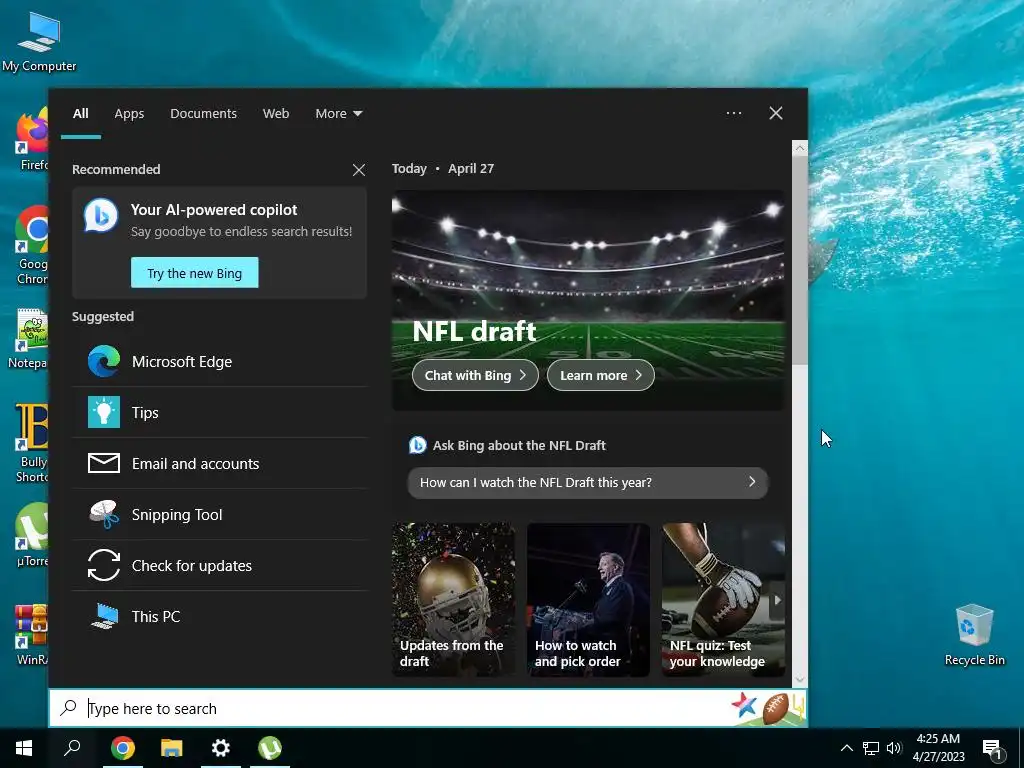The image size is (1024, 768).
Task: Open the Windows Start menu
Action: [x=24, y=748]
